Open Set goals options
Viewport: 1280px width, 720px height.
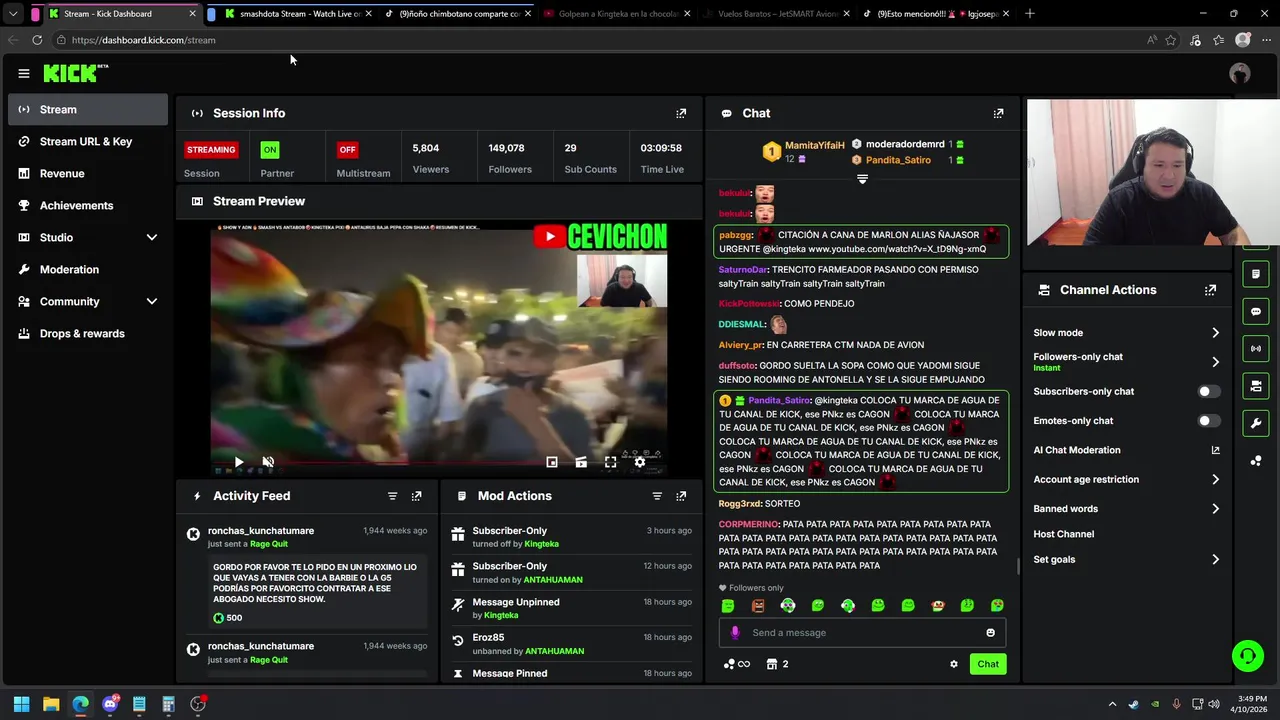point(1126,560)
